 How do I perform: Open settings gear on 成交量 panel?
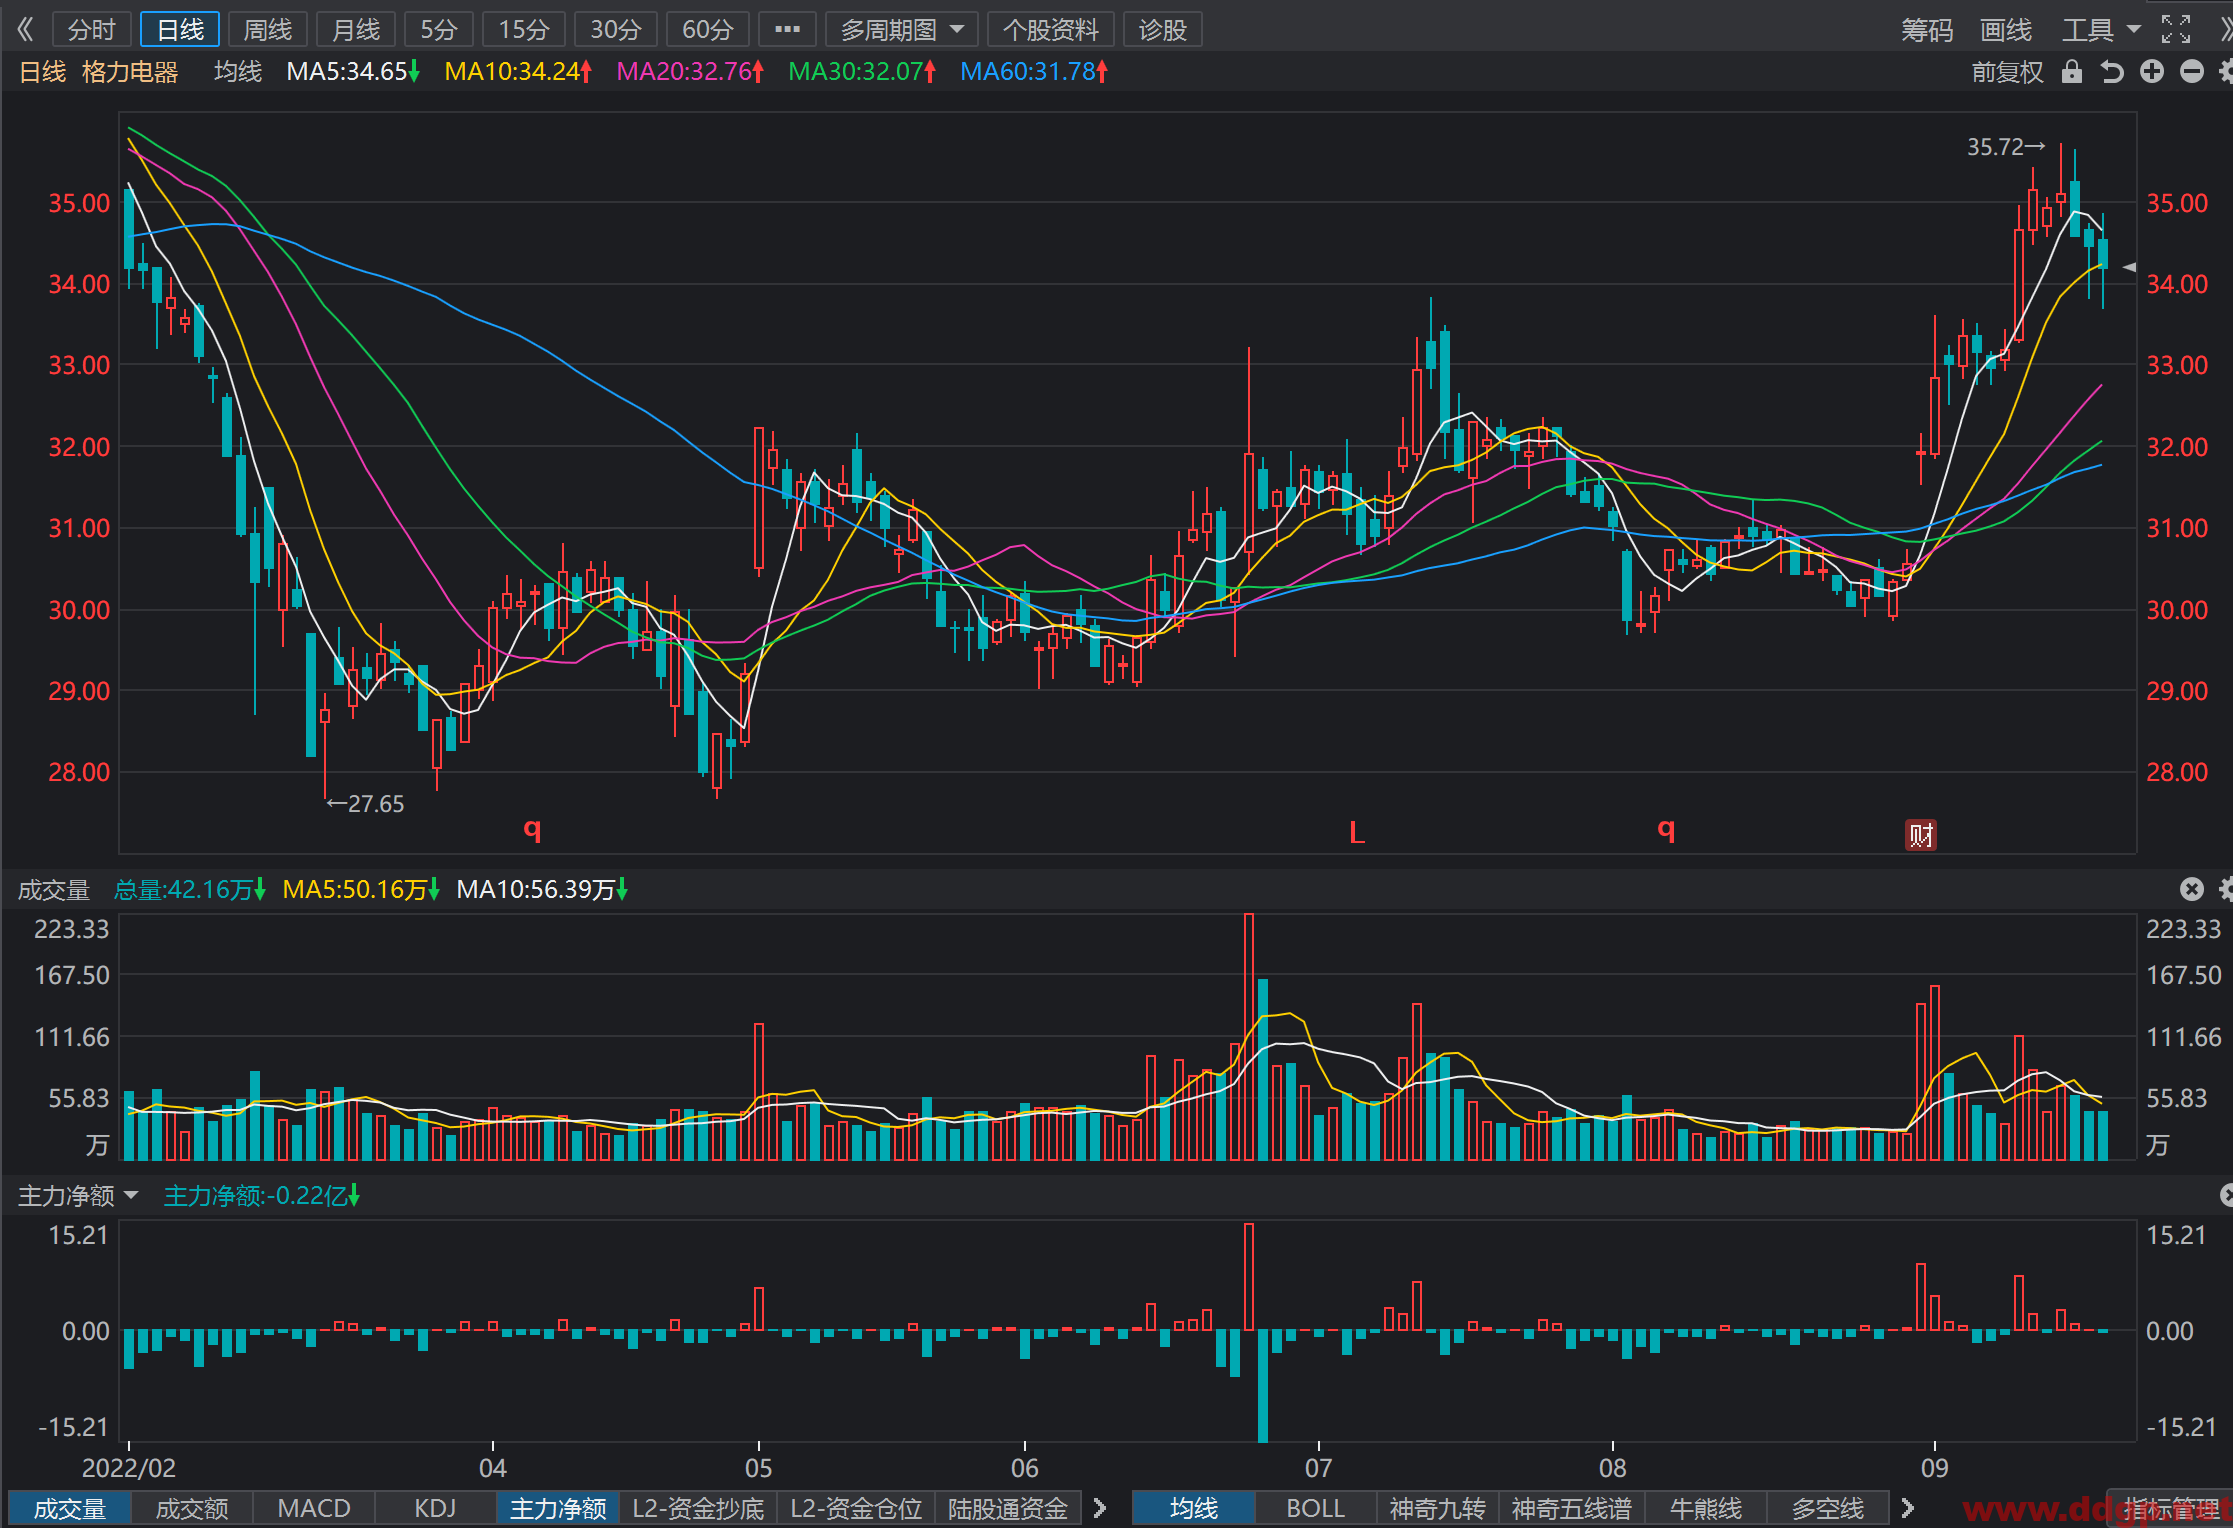coord(2226,889)
